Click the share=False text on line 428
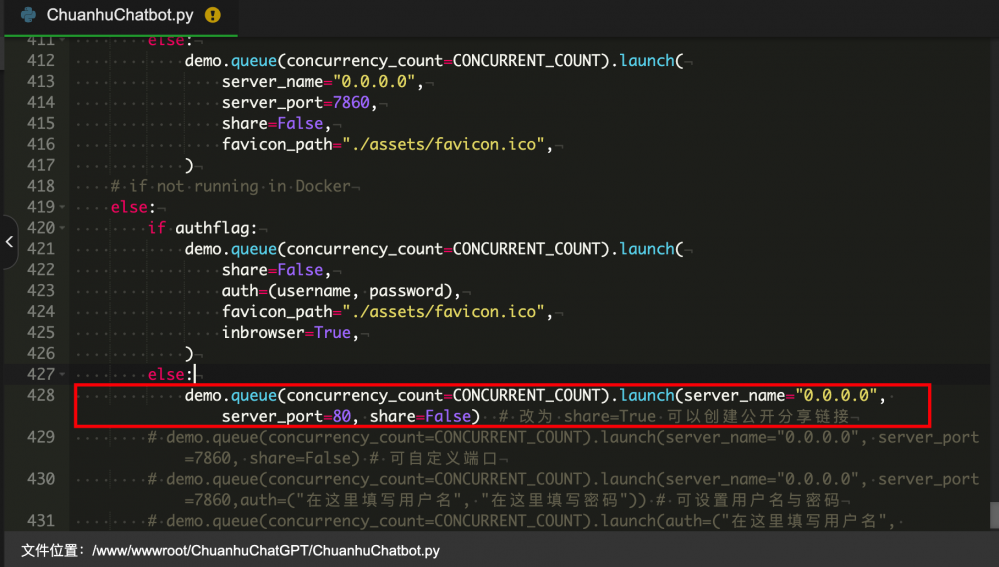999x567 pixels. coord(420,416)
